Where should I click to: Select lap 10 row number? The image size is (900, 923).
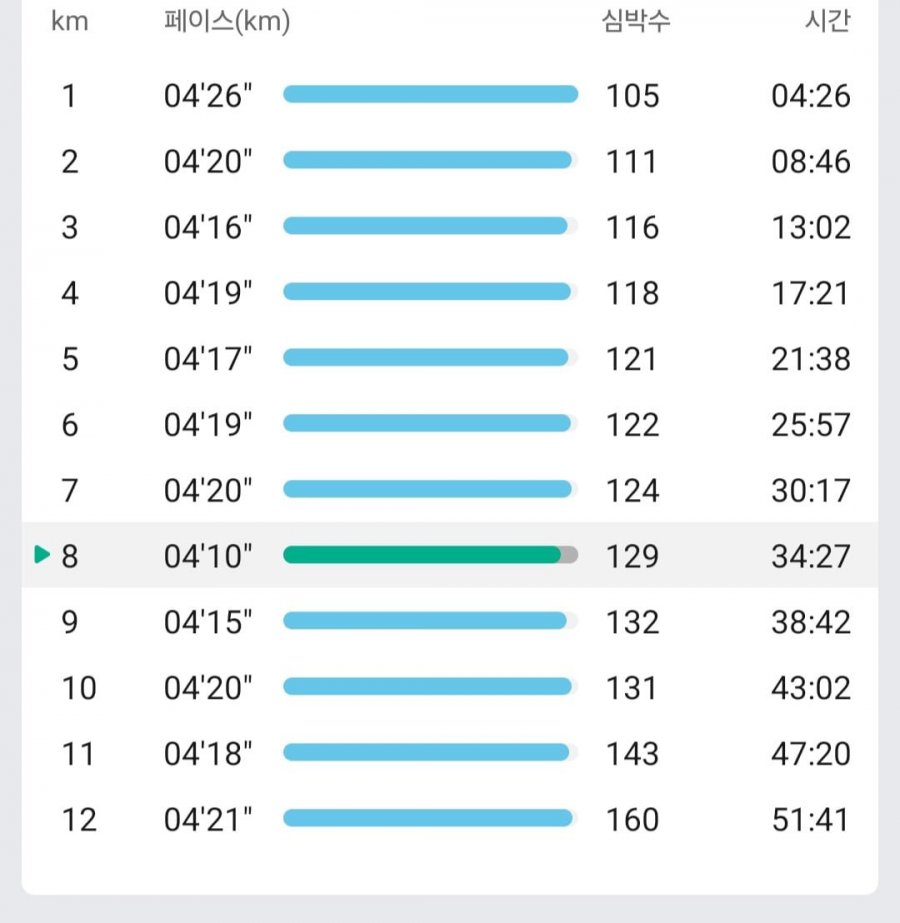point(79,688)
